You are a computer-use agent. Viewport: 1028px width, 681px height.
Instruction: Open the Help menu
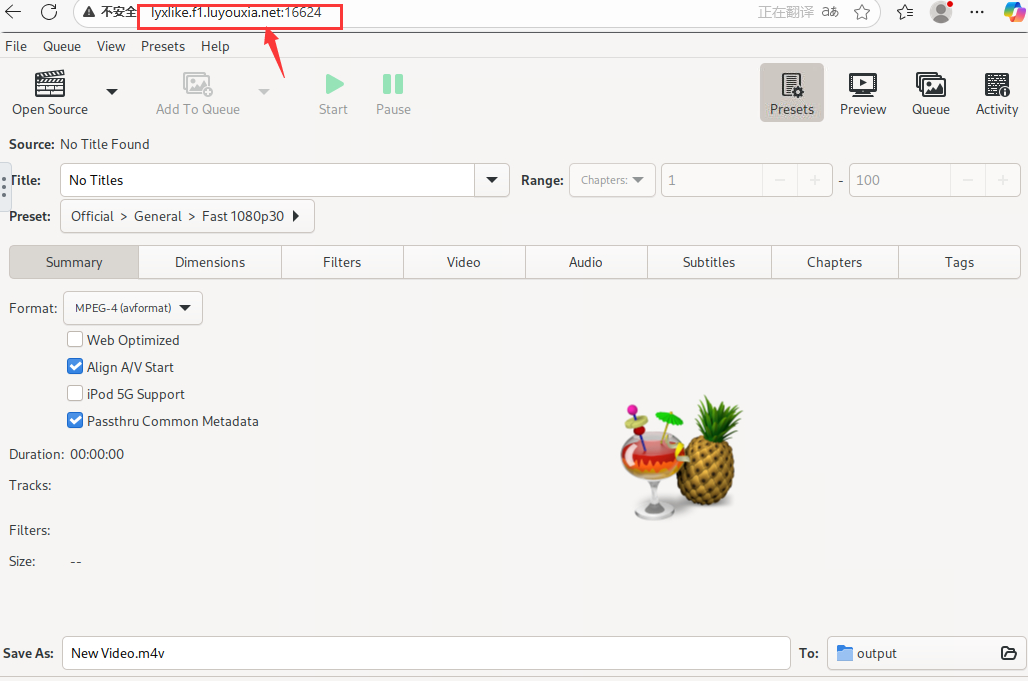215,47
